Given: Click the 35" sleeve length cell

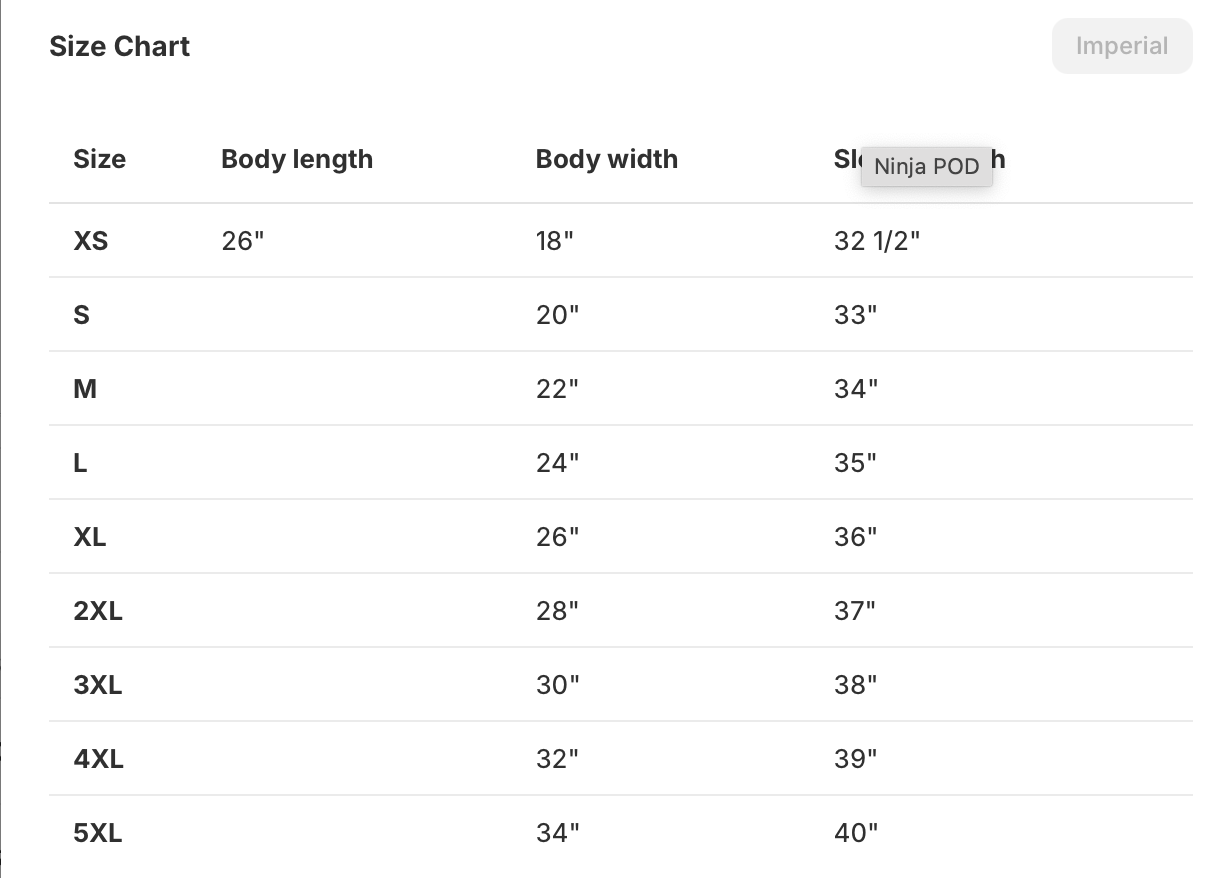Looking at the screenshot, I should pos(855,463).
